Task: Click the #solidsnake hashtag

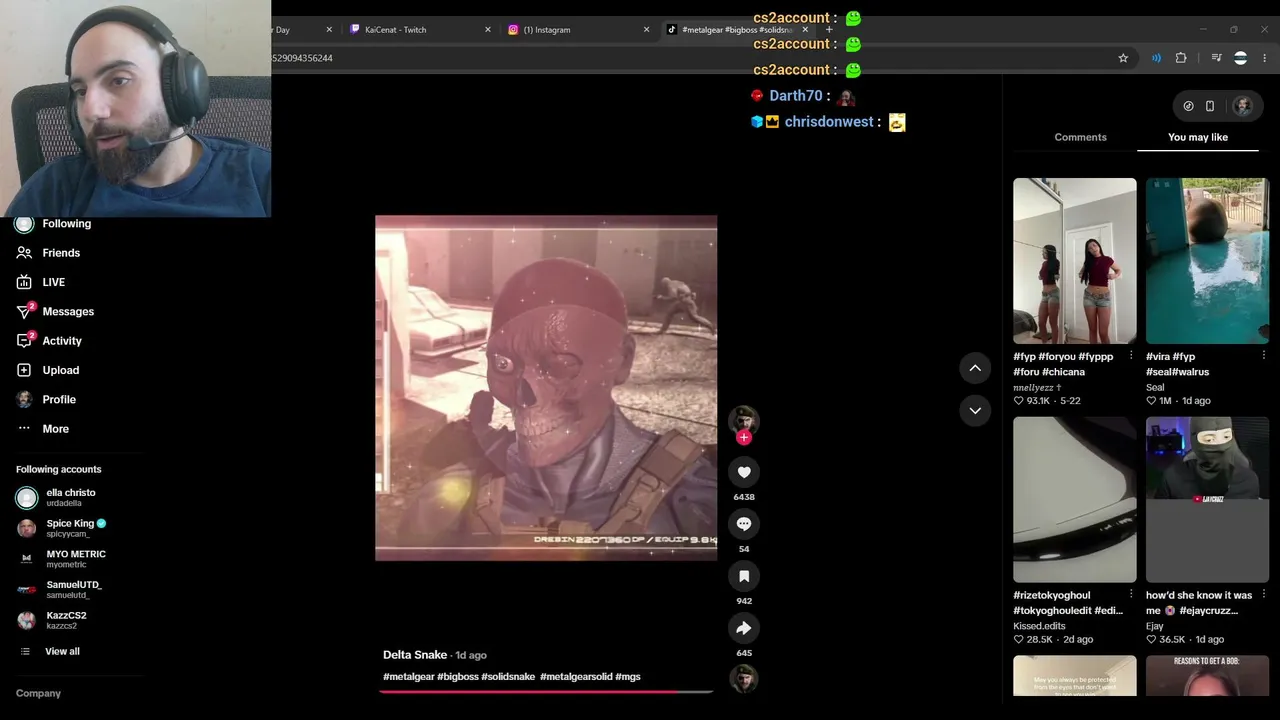Action: click(508, 677)
